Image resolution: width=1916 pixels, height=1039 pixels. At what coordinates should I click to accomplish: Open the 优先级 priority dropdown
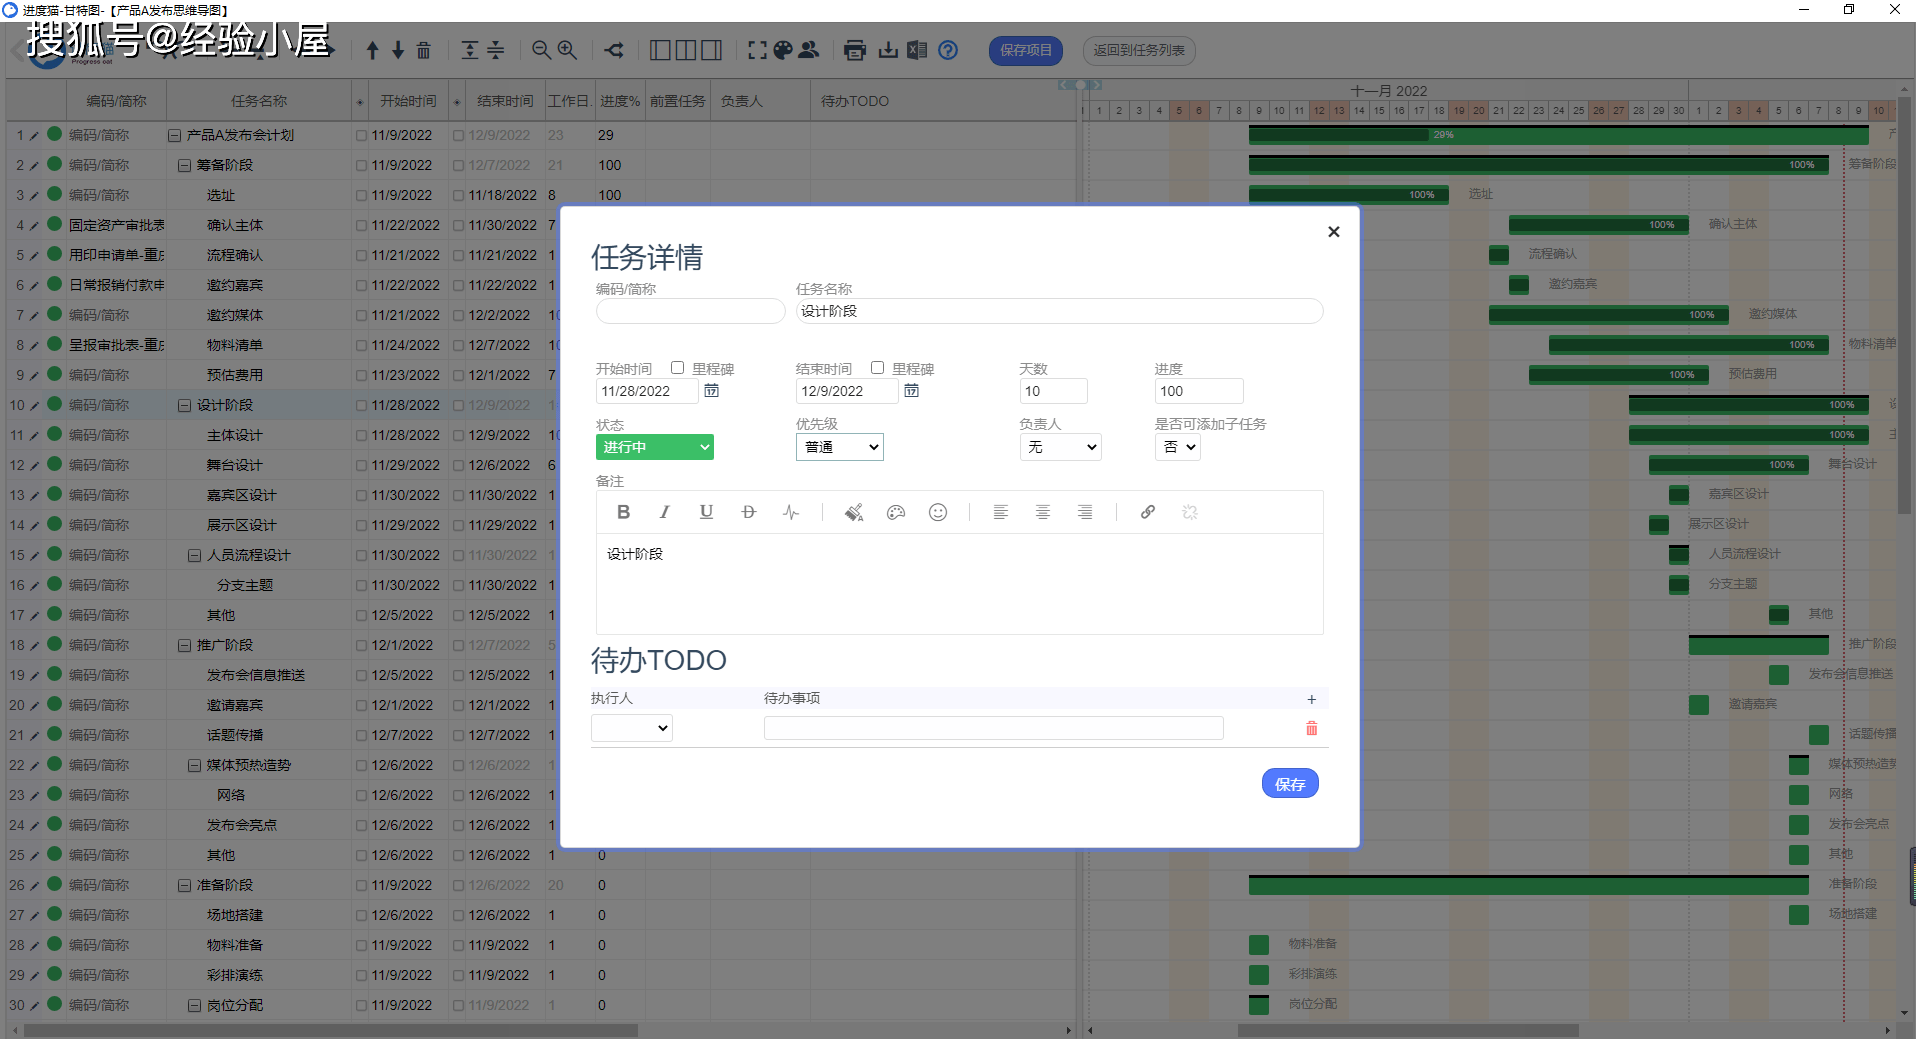pos(839,447)
